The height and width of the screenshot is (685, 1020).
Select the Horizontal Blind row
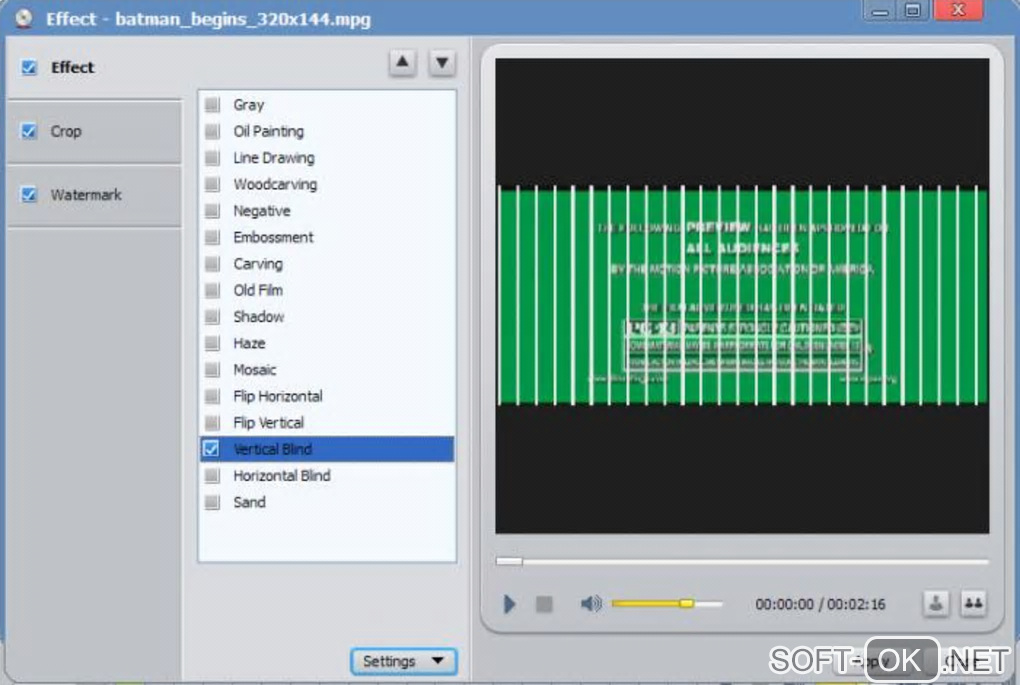(327, 476)
